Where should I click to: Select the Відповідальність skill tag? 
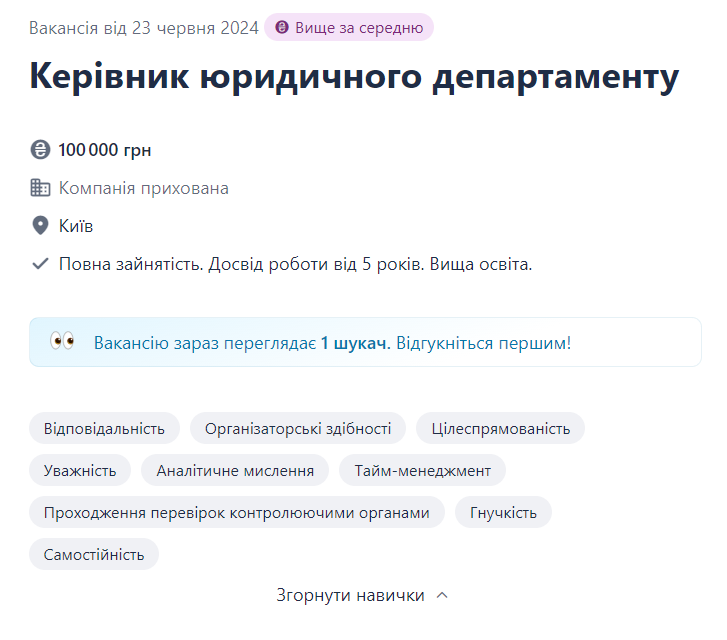tap(104, 429)
